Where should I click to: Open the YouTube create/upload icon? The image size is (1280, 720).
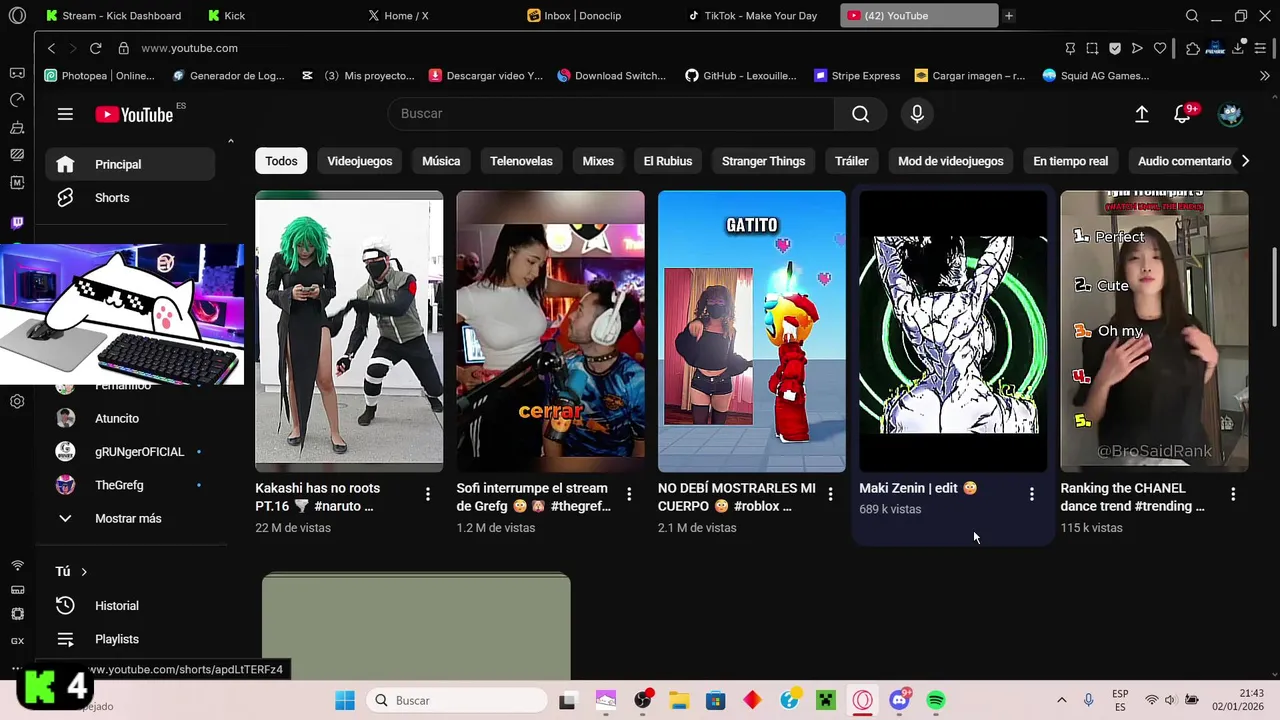click(1141, 114)
